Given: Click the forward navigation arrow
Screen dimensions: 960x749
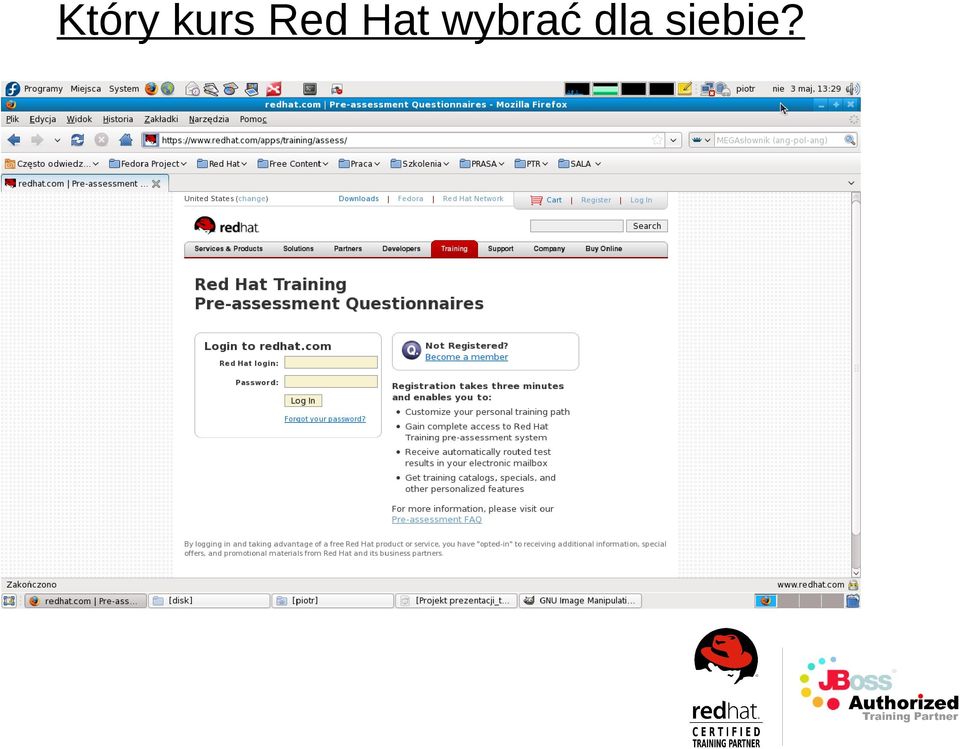Looking at the screenshot, I should 37,140.
